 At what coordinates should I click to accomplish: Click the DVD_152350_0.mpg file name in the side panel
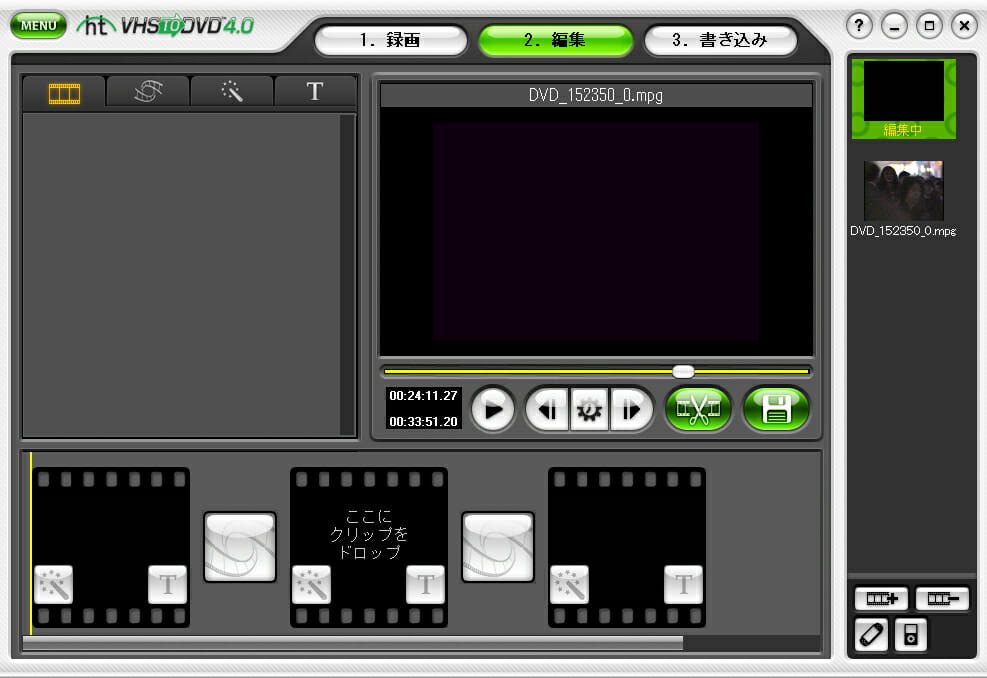click(903, 231)
